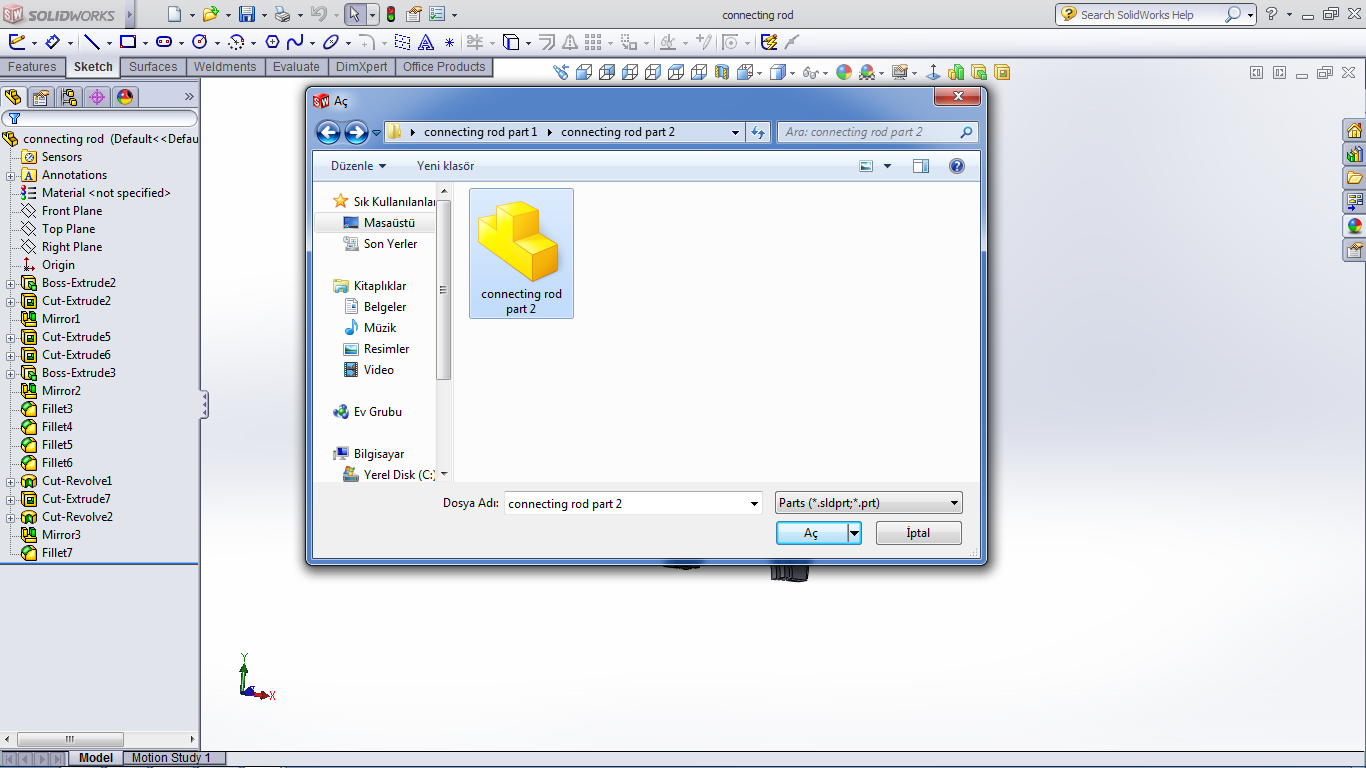
Task: Click the Aç button
Action: point(811,533)
